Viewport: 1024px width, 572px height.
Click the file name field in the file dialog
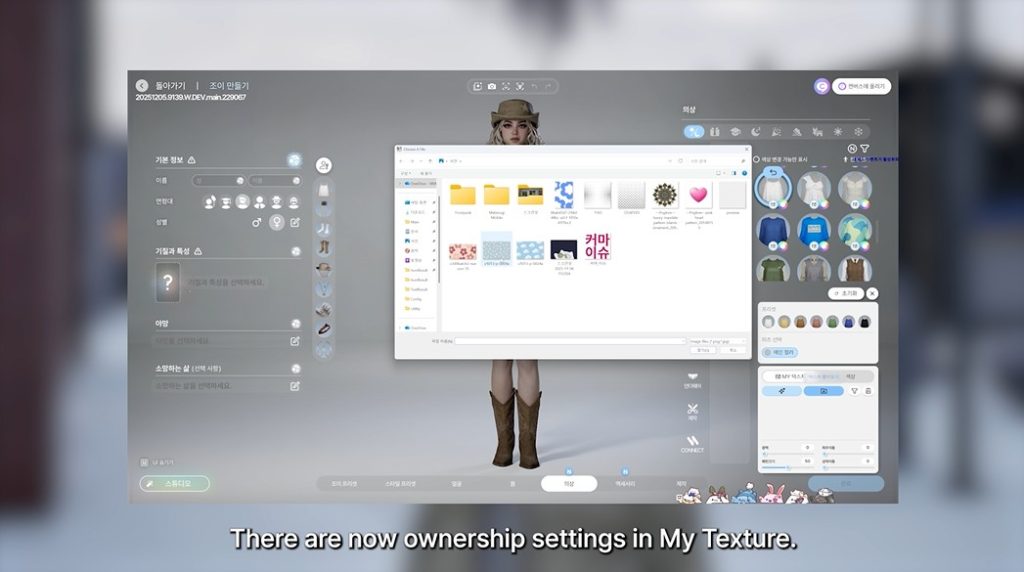[569, 342]
